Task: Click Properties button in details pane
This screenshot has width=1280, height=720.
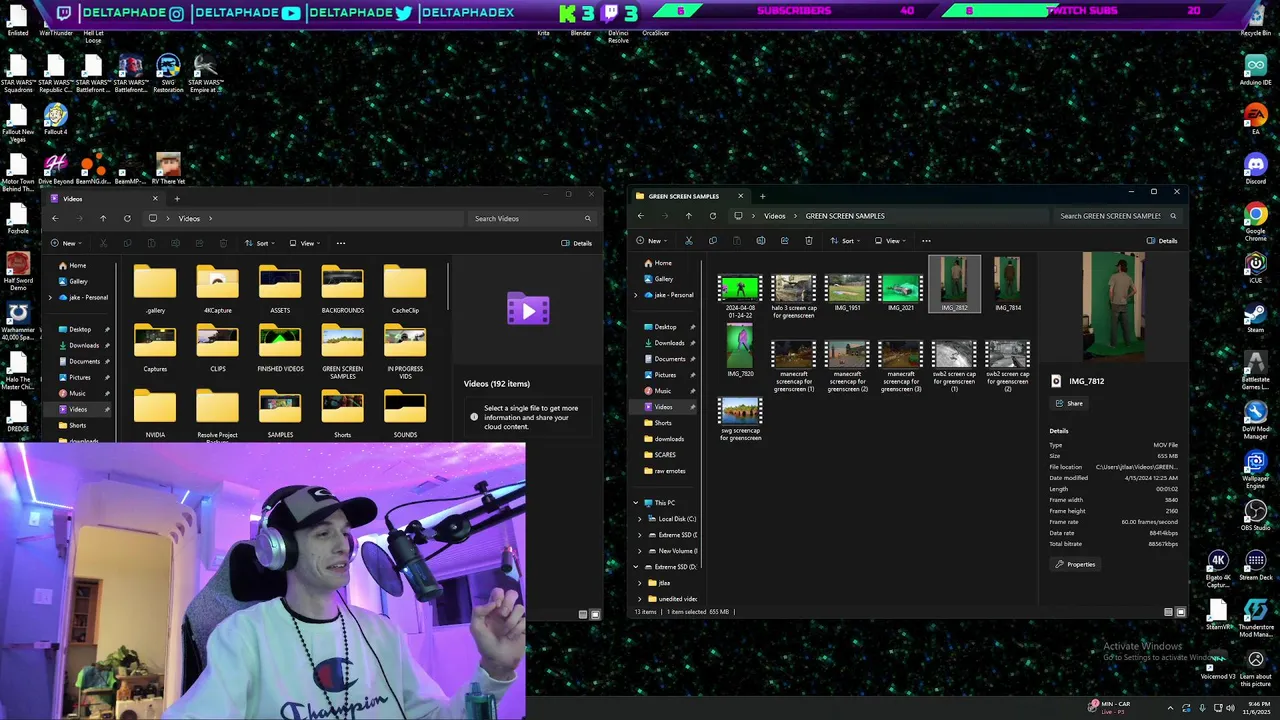Action: (x=1076, y=564)
